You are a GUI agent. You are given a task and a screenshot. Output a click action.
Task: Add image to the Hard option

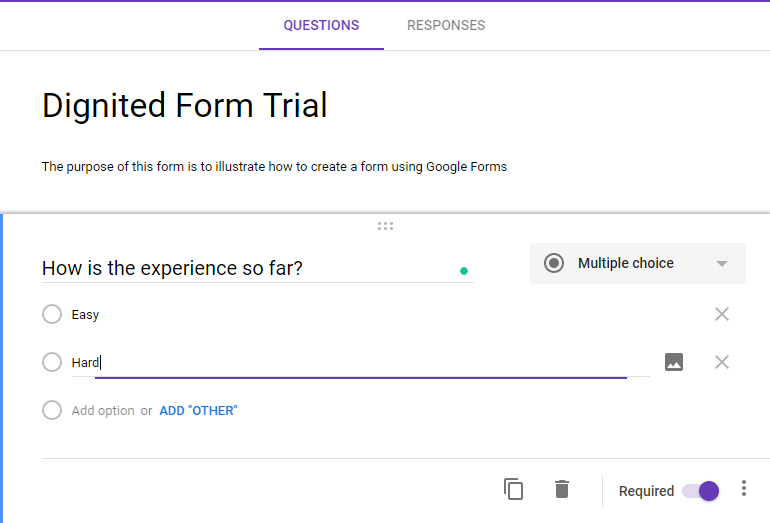point(674,362)
